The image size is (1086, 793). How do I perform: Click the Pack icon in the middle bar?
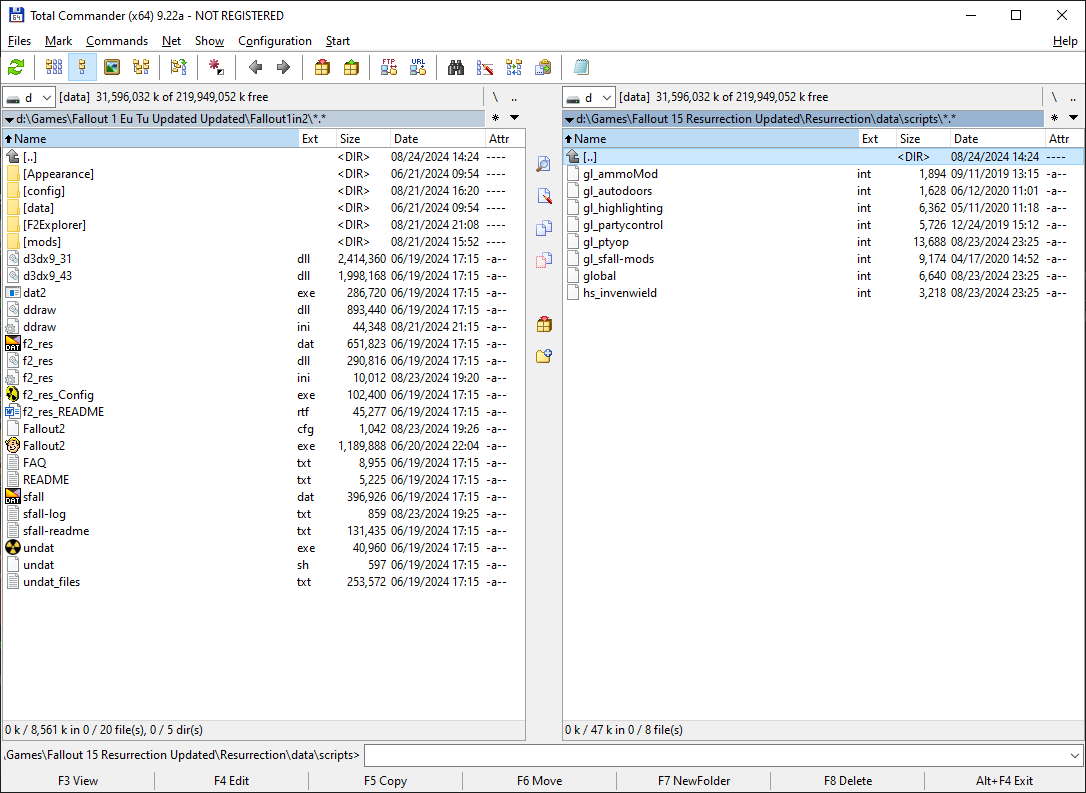(x=544, y=323)
